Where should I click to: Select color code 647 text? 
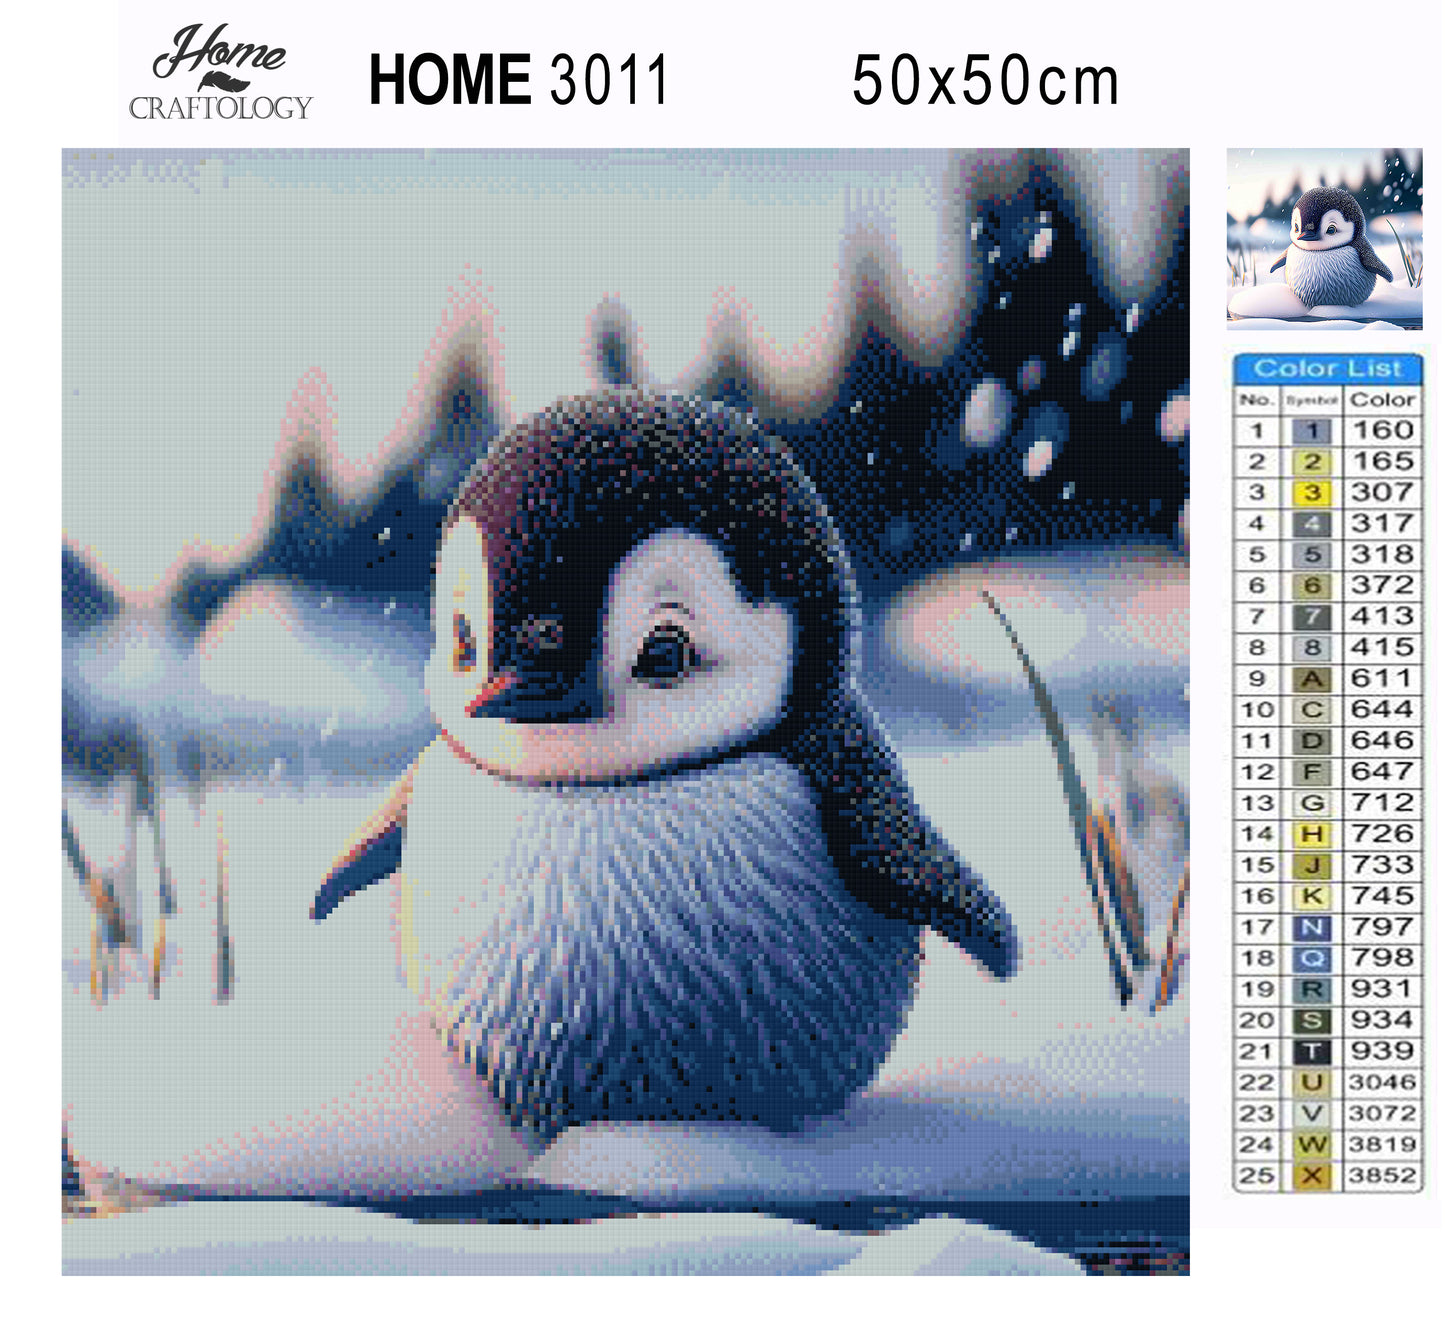coord(1382,771)
